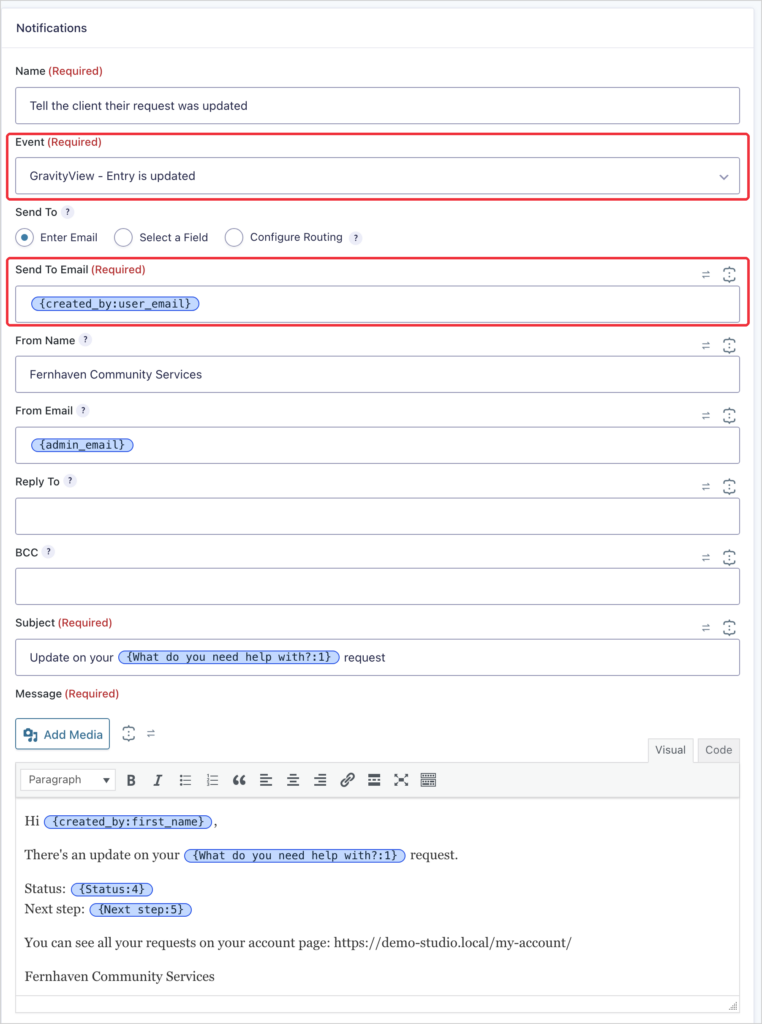Click the Notifications panel heading
The image size is (762, 1024).
[52, 28]
